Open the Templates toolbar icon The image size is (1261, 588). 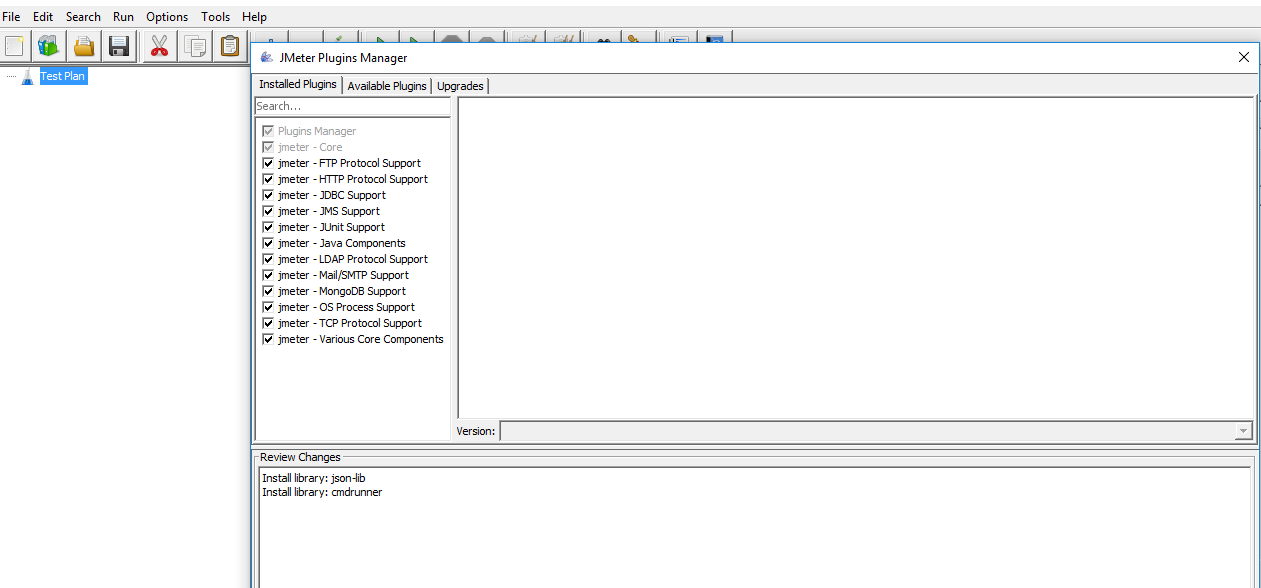[48, 46]
